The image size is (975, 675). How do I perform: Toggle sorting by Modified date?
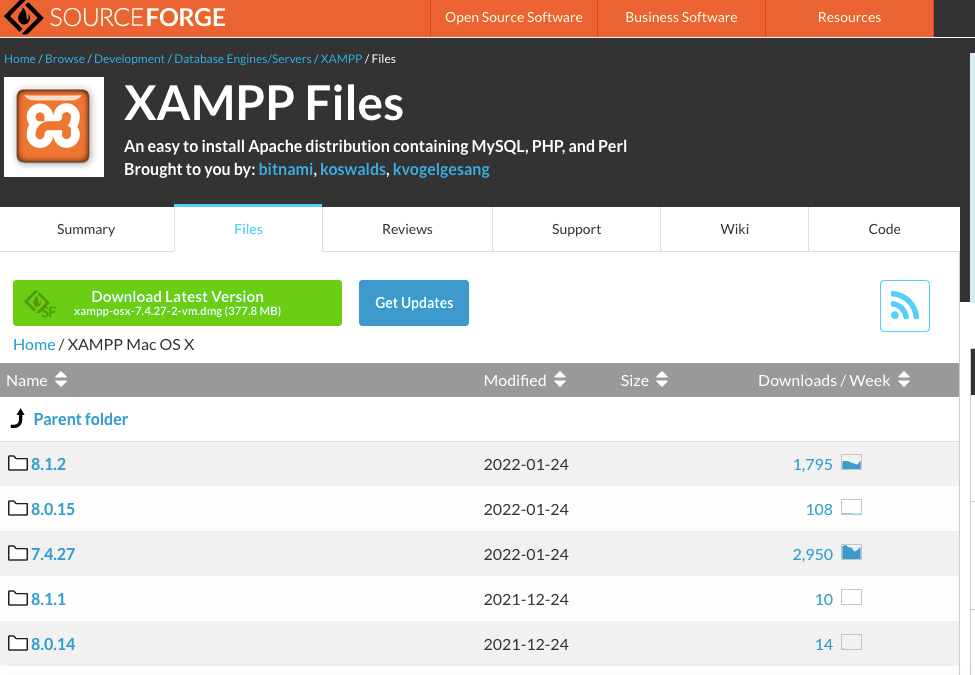tap(560, 380)
